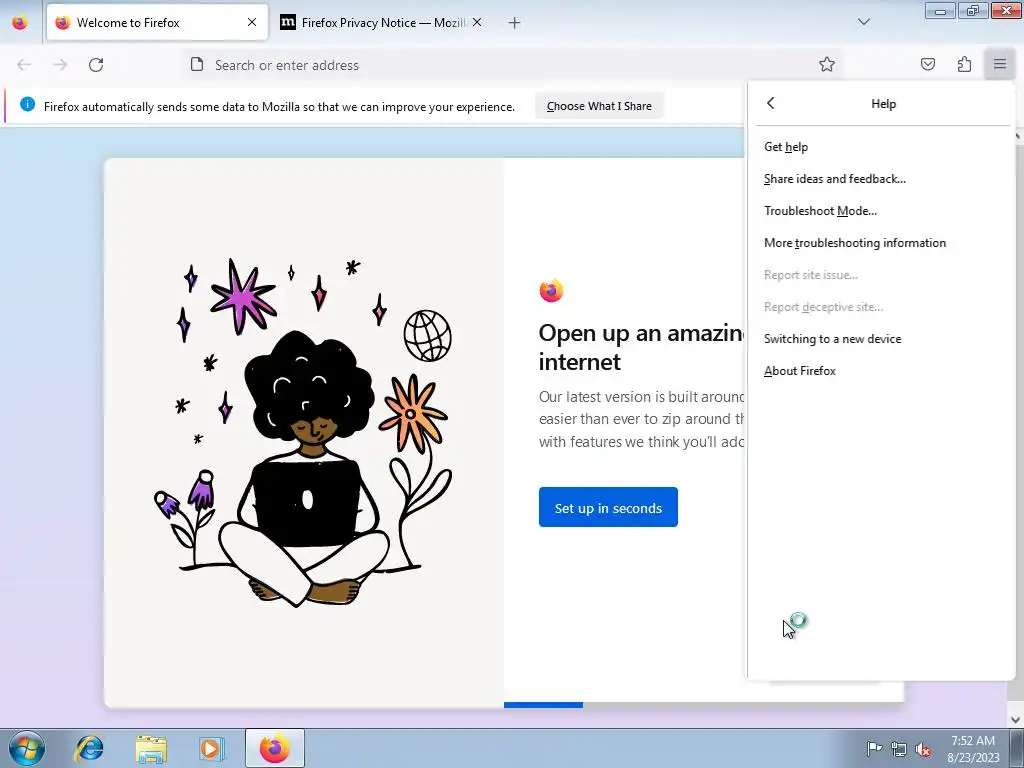This screenshot has height=768, width=1024.
Task: Go back from Help submenu
Action: (771, 103)
